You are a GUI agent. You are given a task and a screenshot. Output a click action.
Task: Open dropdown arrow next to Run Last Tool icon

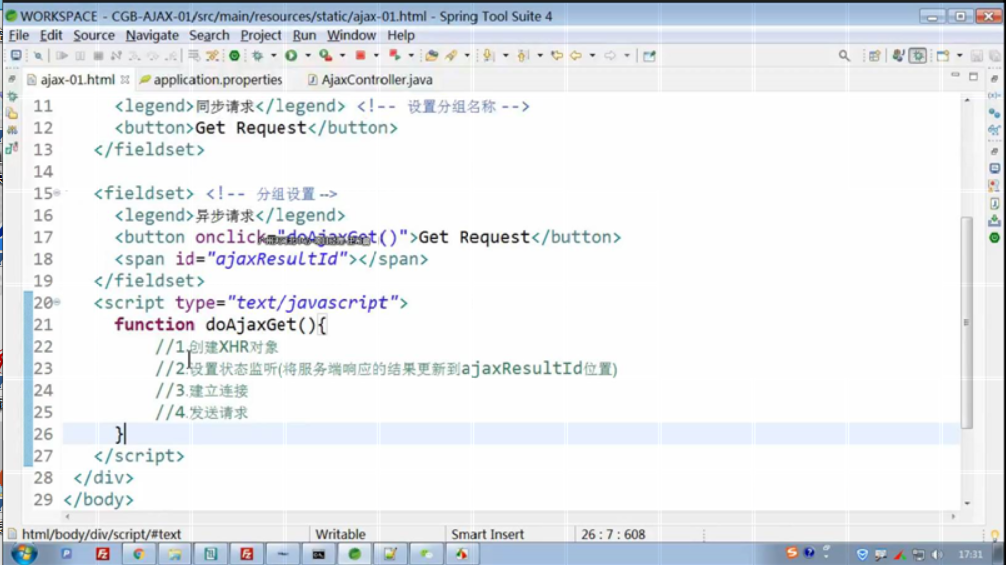(343, 56)
